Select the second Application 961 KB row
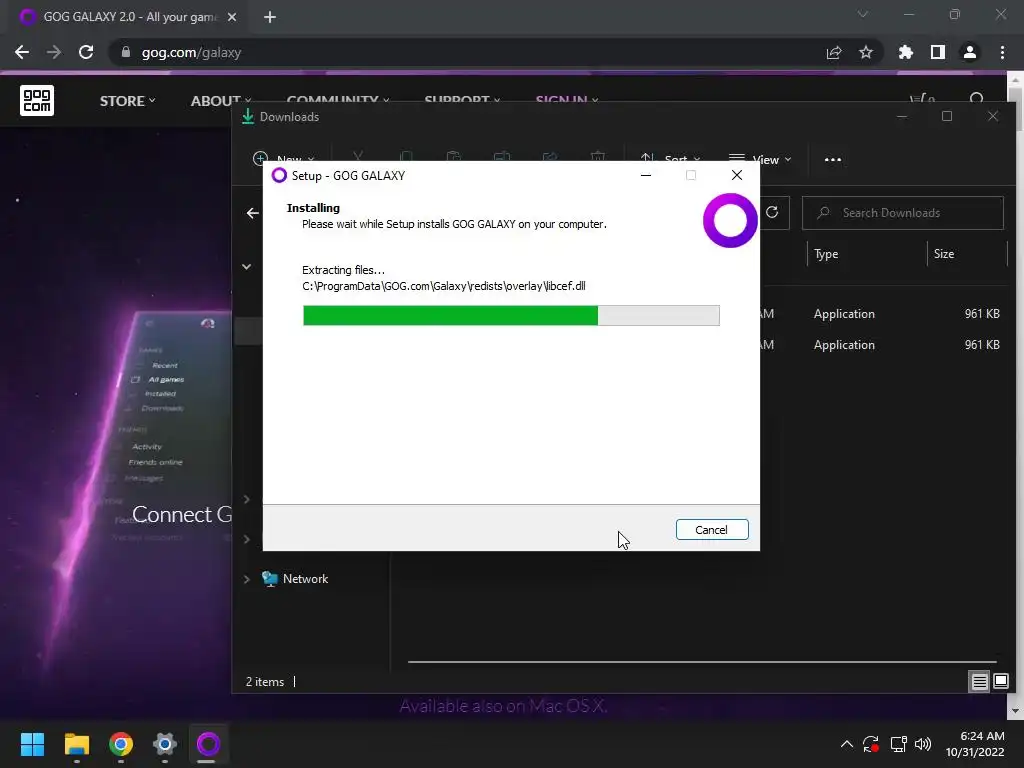The width and height of the screenshot is (1024, 768). pyautogui.click(x=882, y=345)
